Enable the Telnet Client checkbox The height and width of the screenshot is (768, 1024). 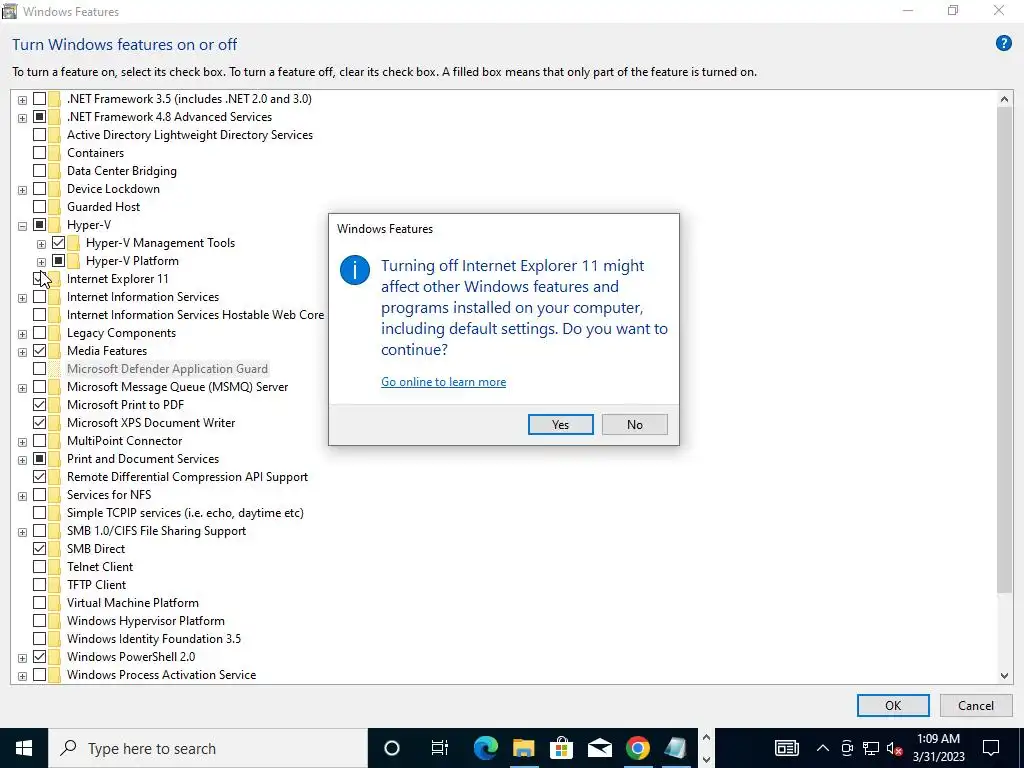(x=39, y=567)
